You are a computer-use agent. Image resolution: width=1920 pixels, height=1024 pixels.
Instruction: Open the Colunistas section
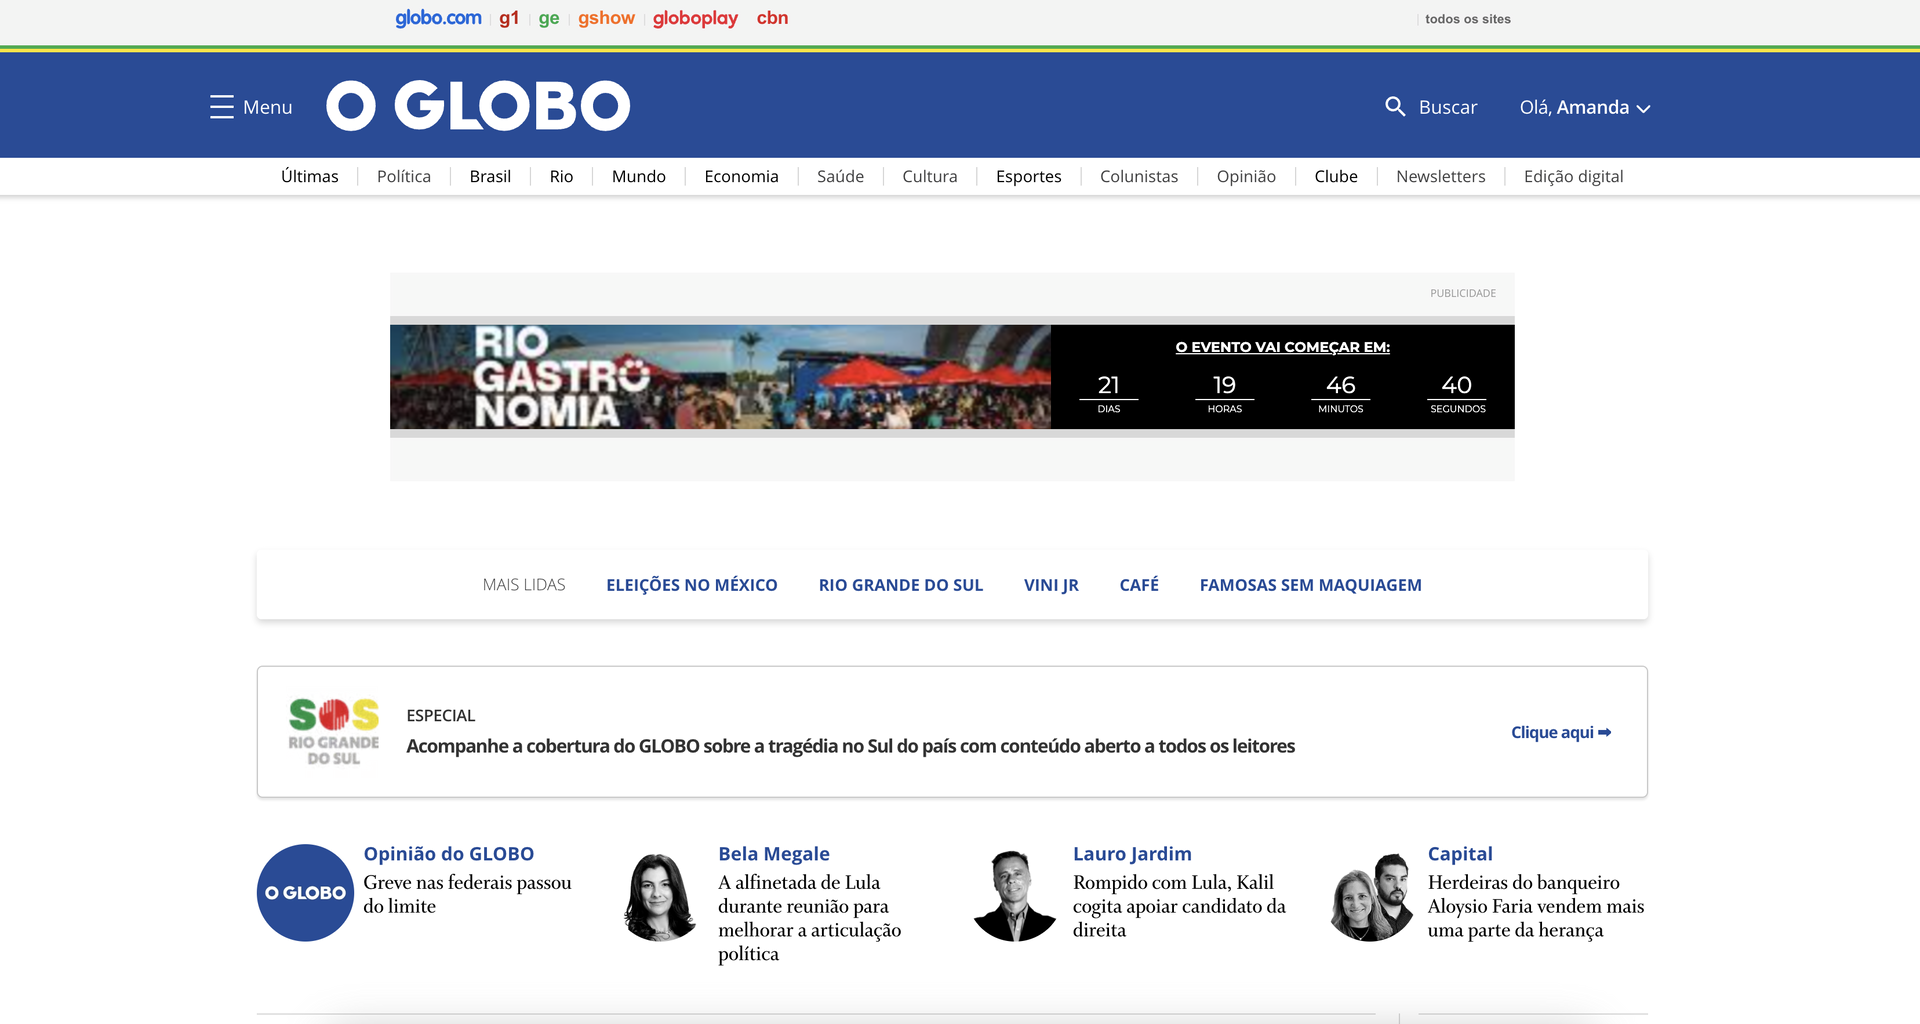(x=1139, y=176)
